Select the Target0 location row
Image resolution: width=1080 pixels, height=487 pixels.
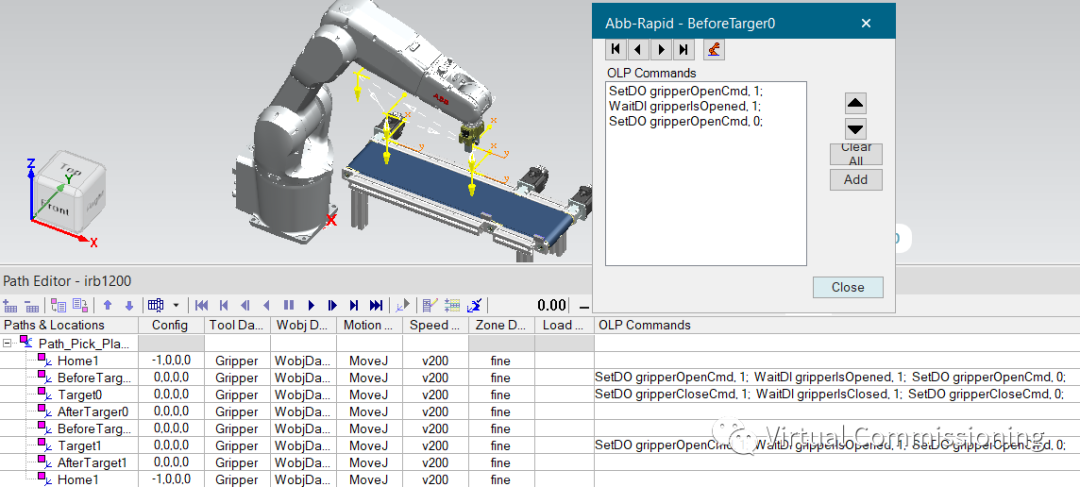[x=80, y=395]
